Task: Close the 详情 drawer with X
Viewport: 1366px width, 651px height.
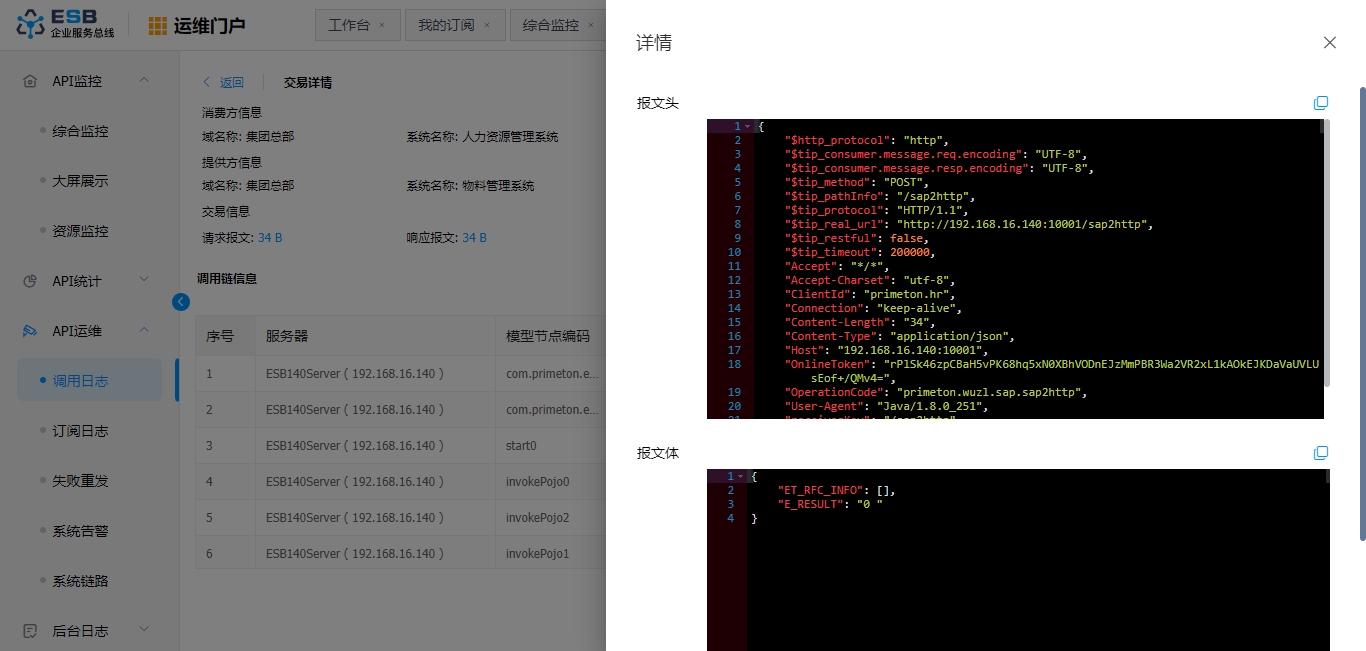Action: (1329, 42)
